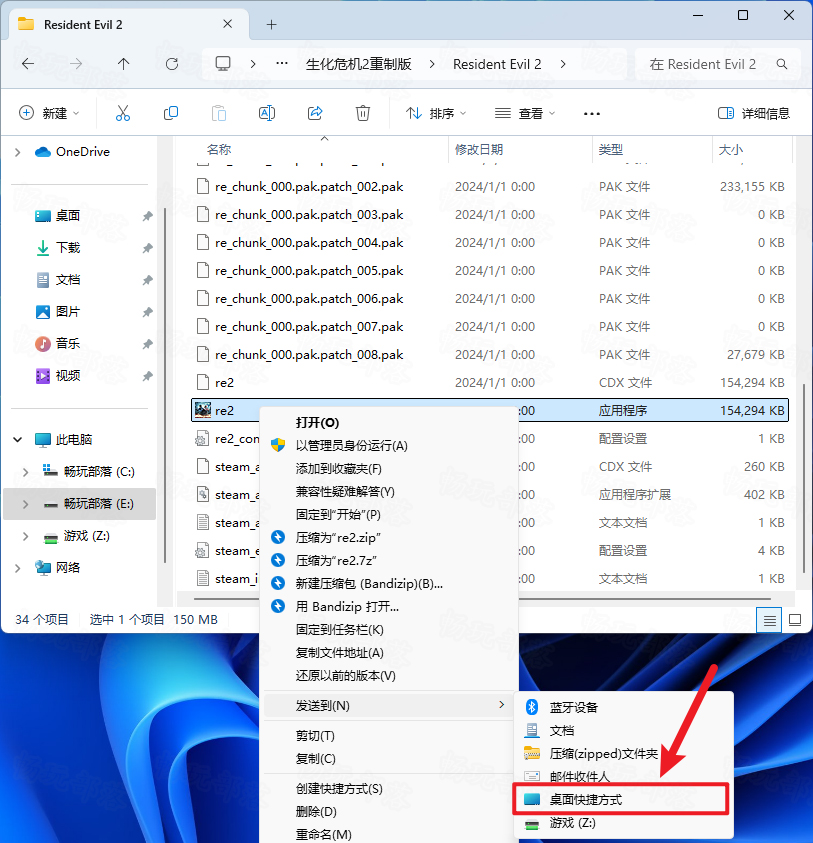Expand the 畅玩部落 (E:) drive node
This screenshot has width=813, height=843.
click(25, 504)
